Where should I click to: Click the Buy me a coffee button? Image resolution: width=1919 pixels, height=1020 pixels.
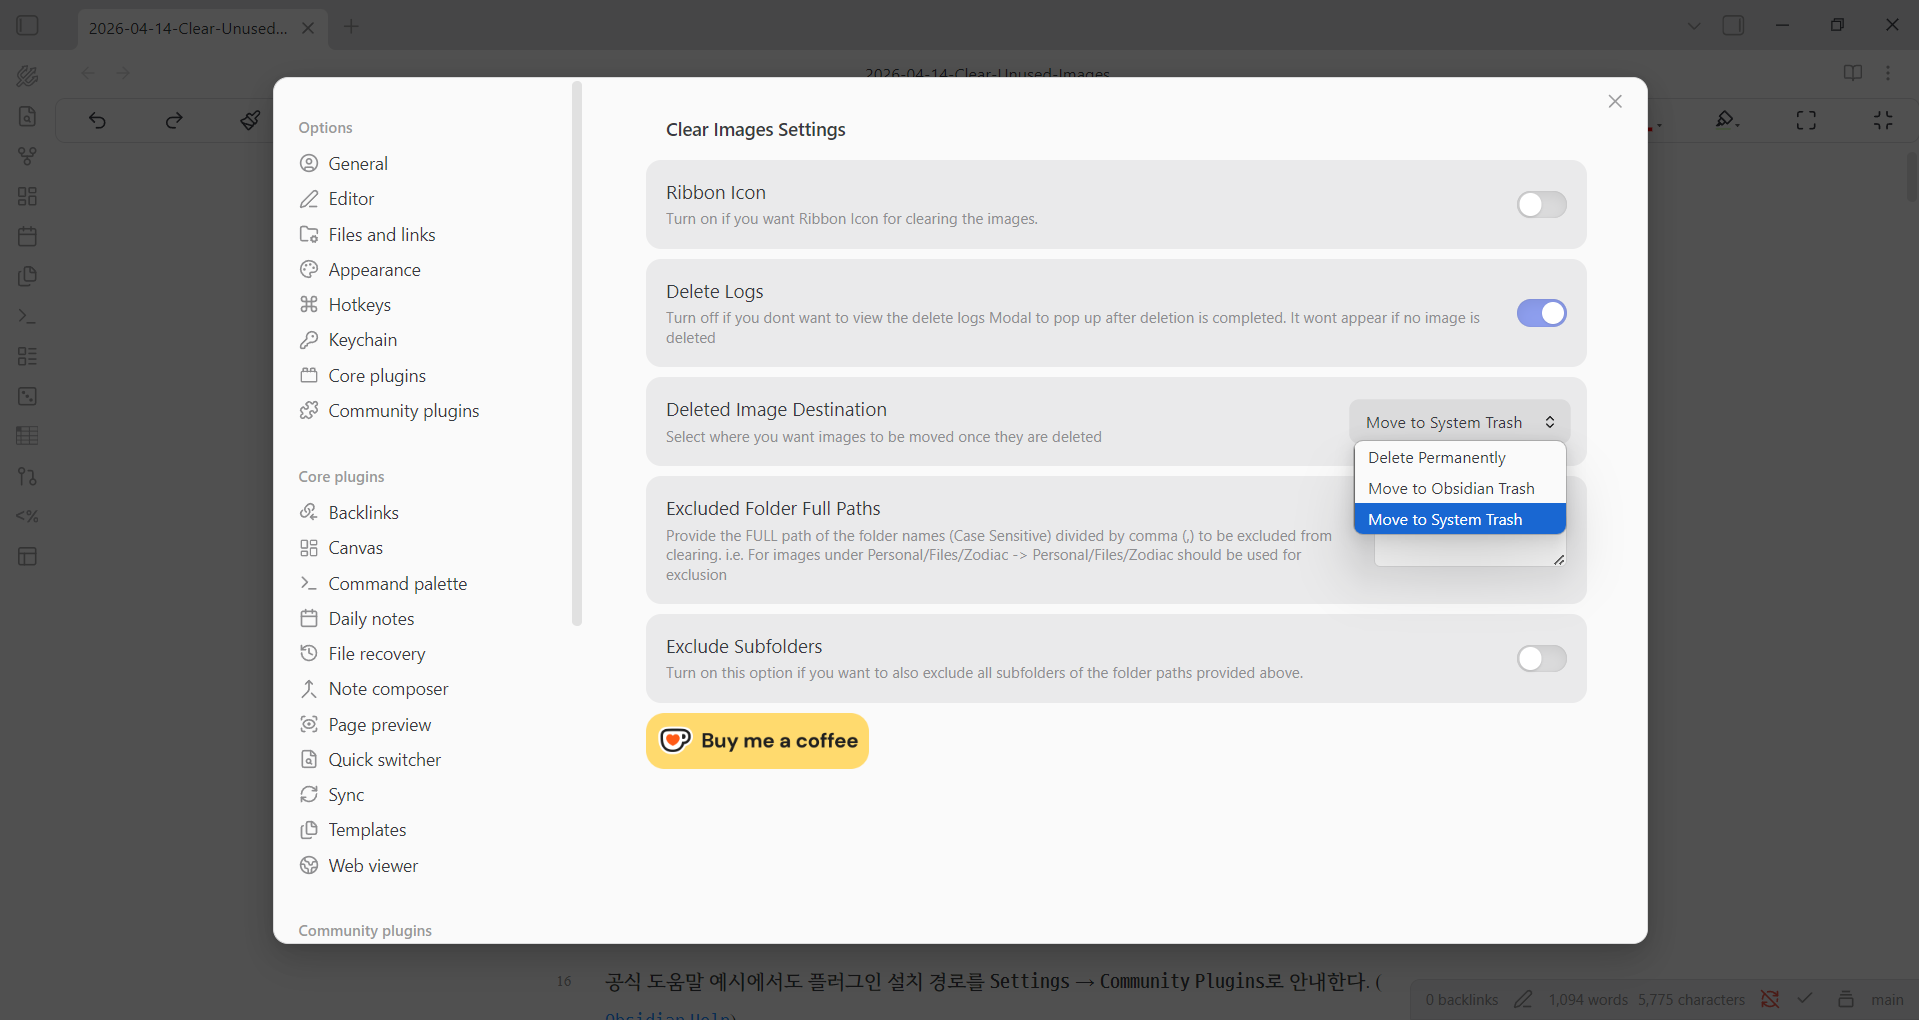click(x=757, y=741)
